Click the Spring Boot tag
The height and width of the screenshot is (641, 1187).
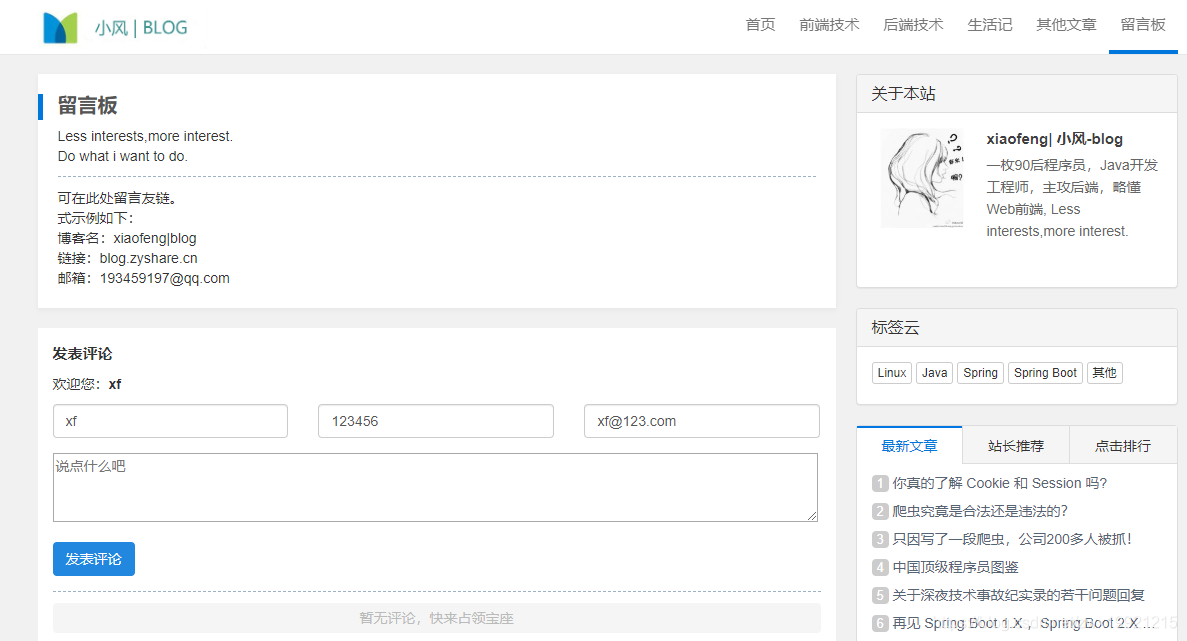pos(1045,372)
